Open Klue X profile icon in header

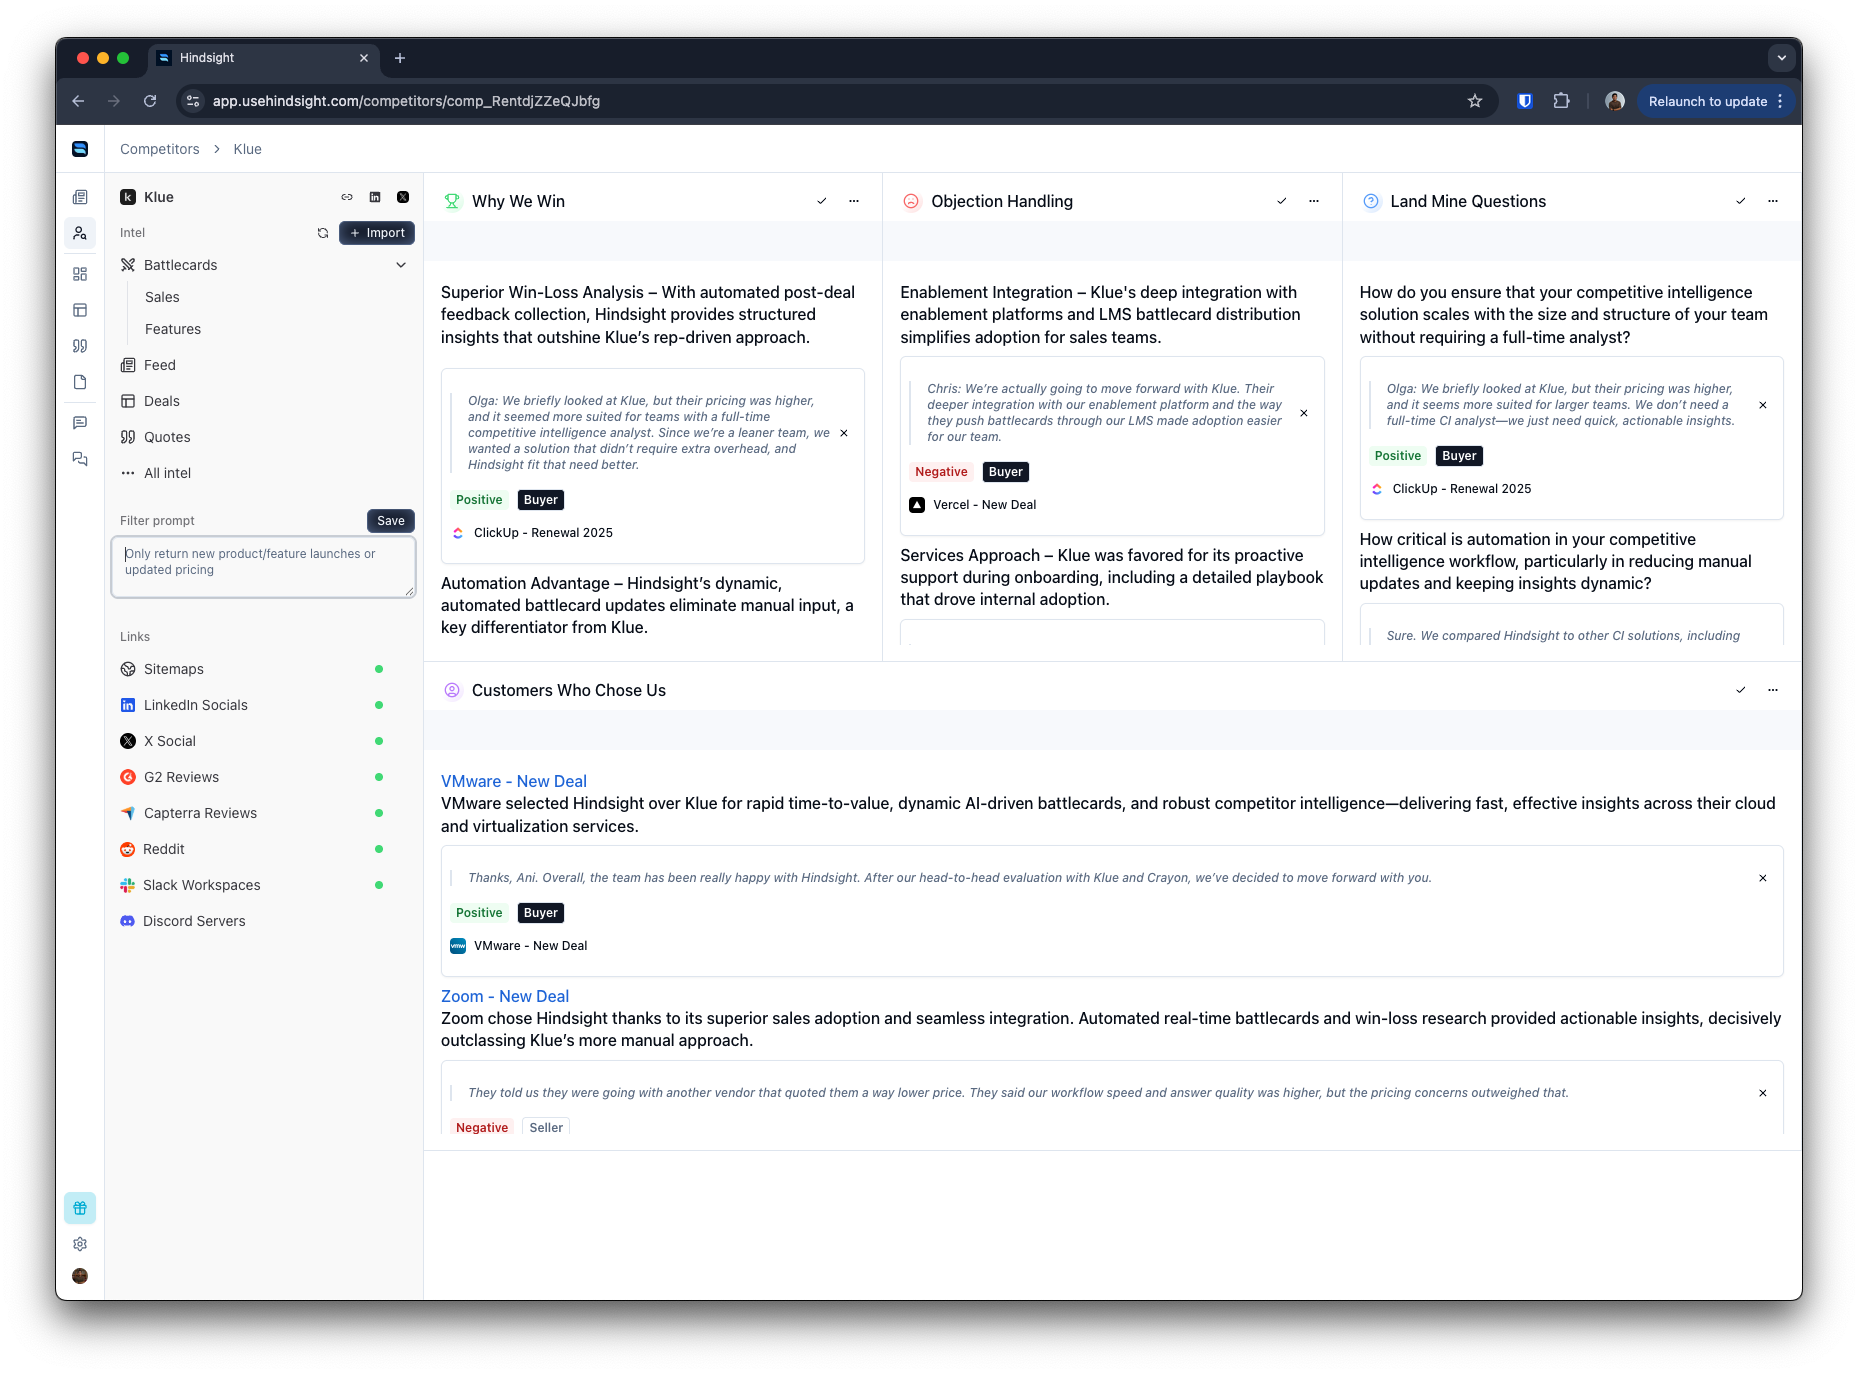pos(403,197)
